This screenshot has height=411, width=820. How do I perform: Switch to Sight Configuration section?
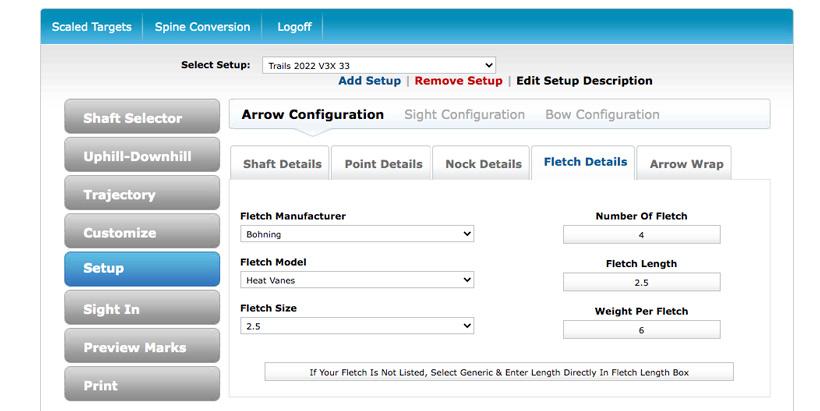(464, 115)
